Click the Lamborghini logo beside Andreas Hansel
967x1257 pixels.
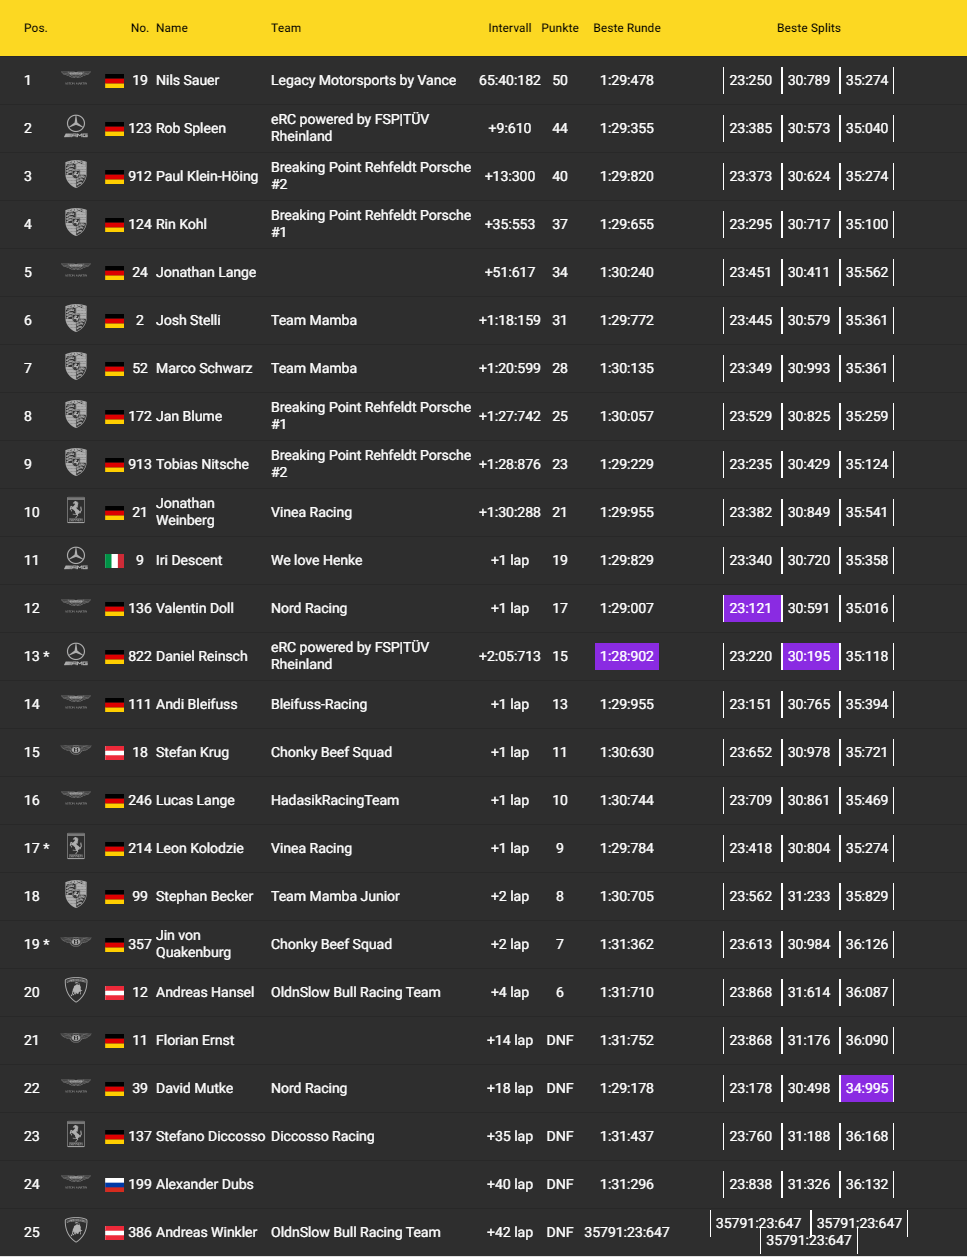coord(76,991)
